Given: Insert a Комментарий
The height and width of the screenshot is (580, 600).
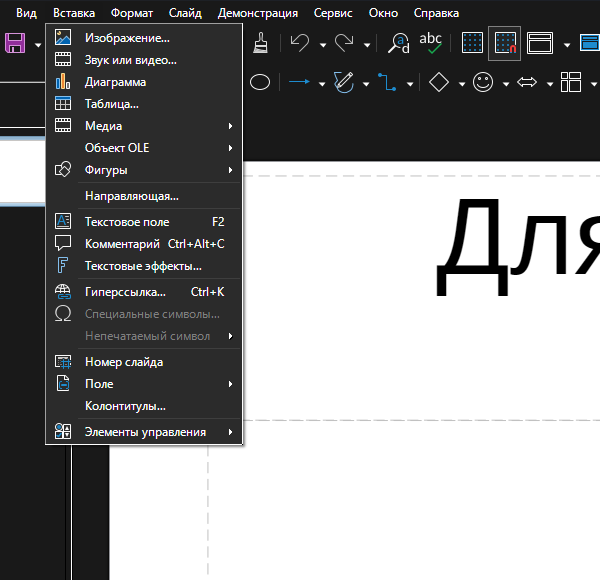Looking at the screenshot, I should [x=144, y=244].
